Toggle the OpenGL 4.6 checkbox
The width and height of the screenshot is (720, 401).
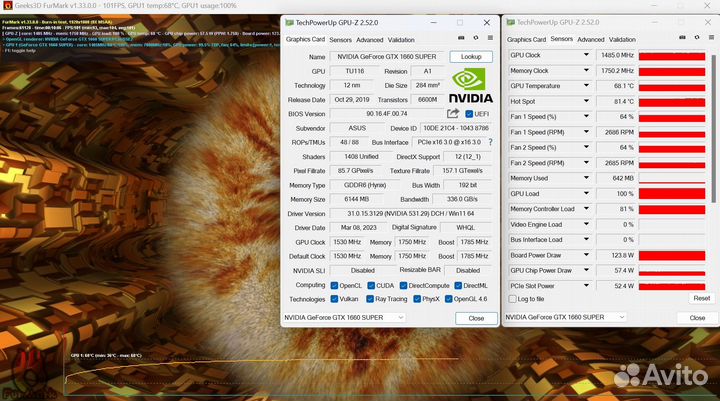449,299
